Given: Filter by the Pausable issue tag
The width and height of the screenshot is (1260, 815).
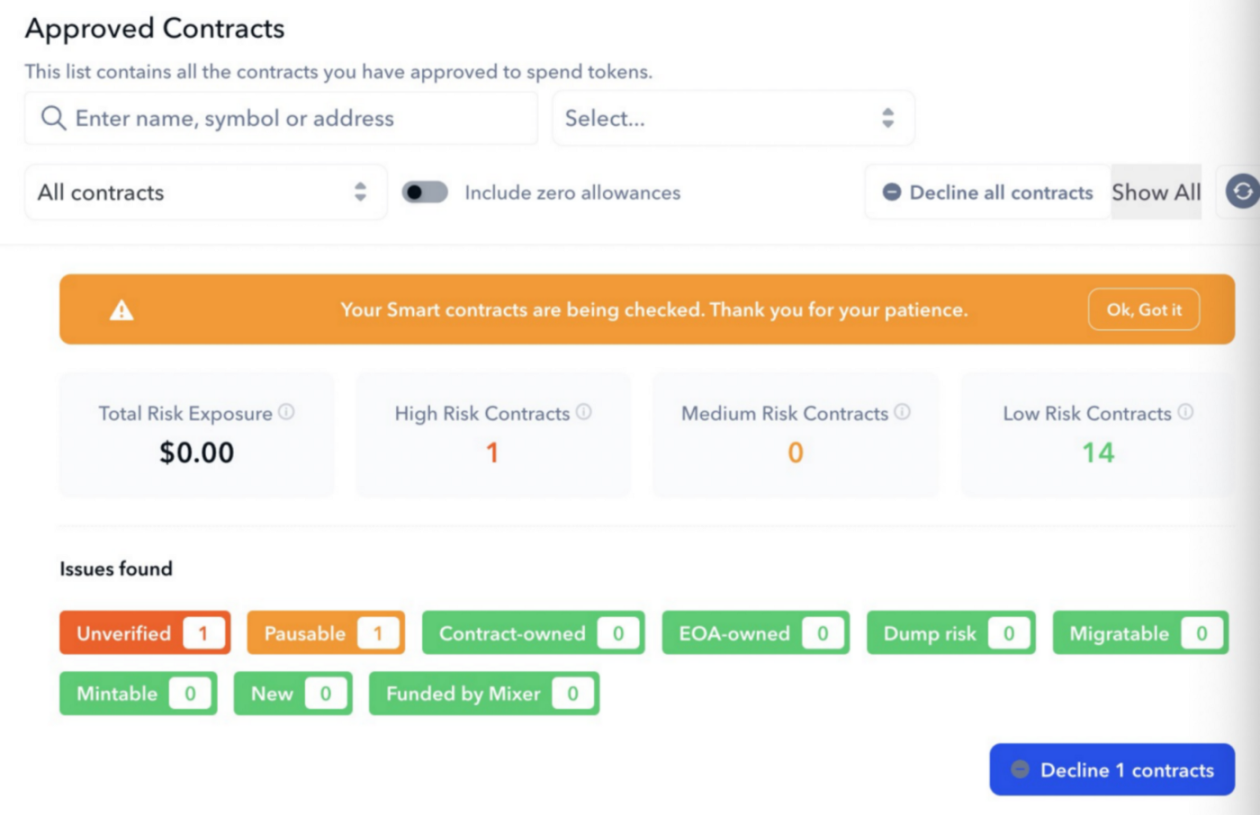Looking at the screenshot, I should tap(325, 633).
